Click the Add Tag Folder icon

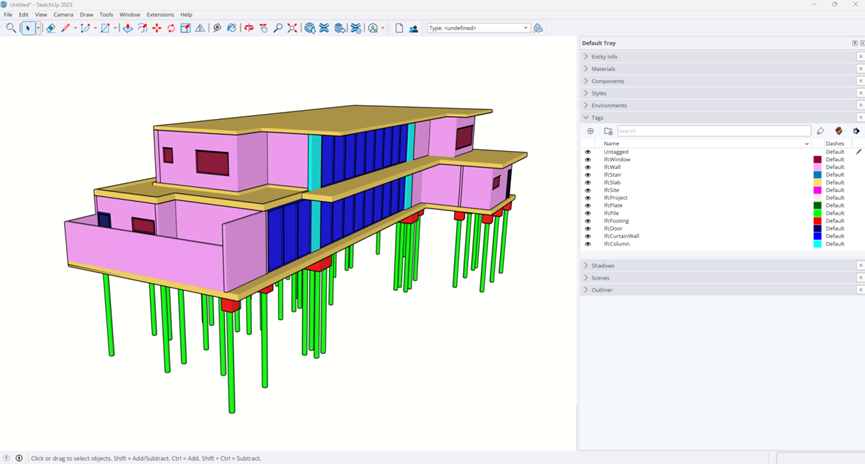coord(607,131)
